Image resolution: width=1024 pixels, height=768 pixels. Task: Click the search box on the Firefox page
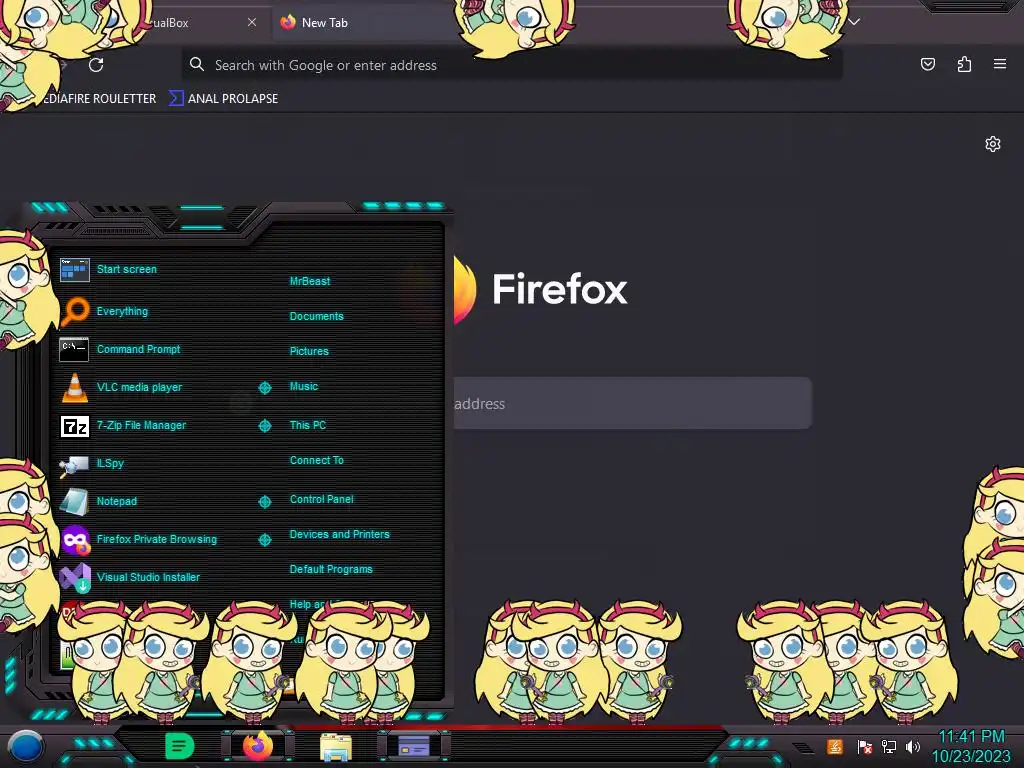click(632, 403)
